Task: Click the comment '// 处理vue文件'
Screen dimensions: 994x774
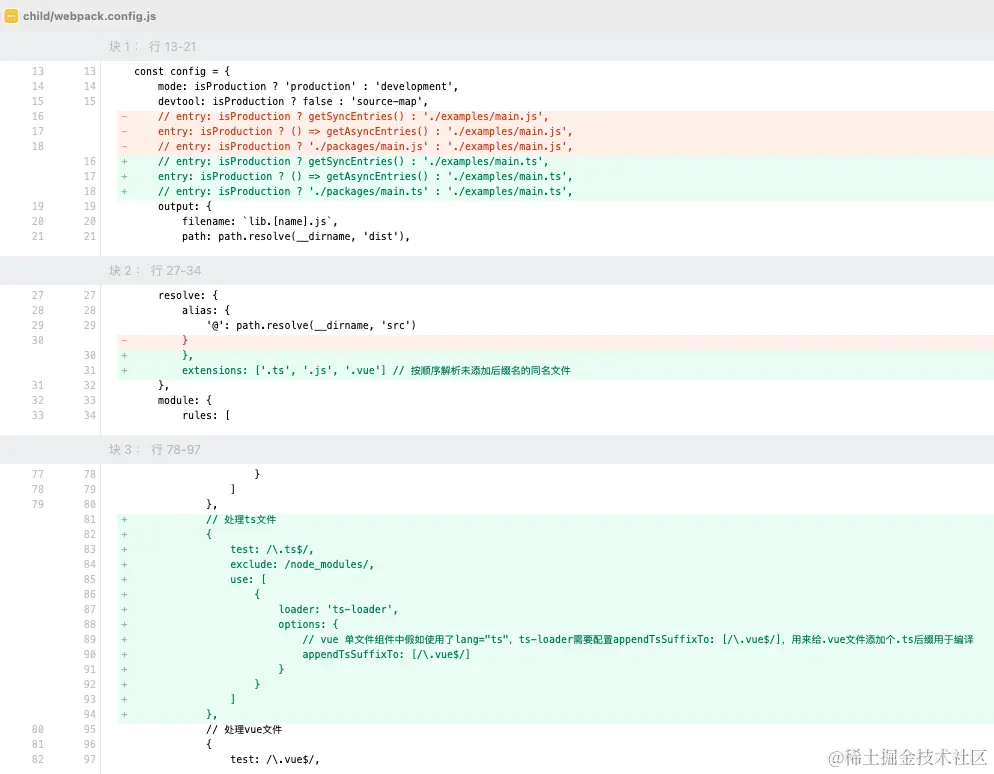Action: [x=244, y=730]
